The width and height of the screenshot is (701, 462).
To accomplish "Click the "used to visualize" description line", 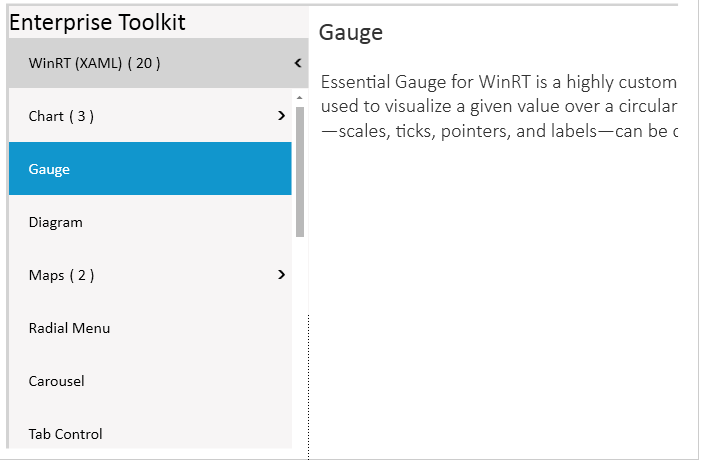I will [x=500, y=106].
